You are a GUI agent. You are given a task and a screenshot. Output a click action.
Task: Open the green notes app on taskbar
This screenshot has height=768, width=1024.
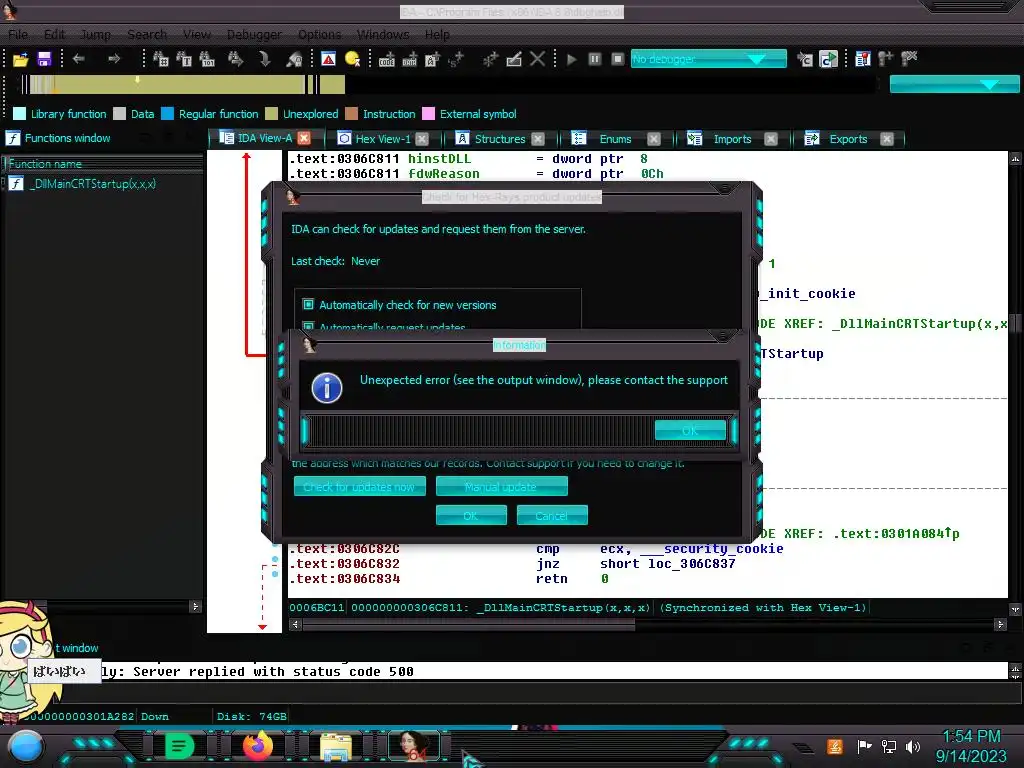coord(179,746)
